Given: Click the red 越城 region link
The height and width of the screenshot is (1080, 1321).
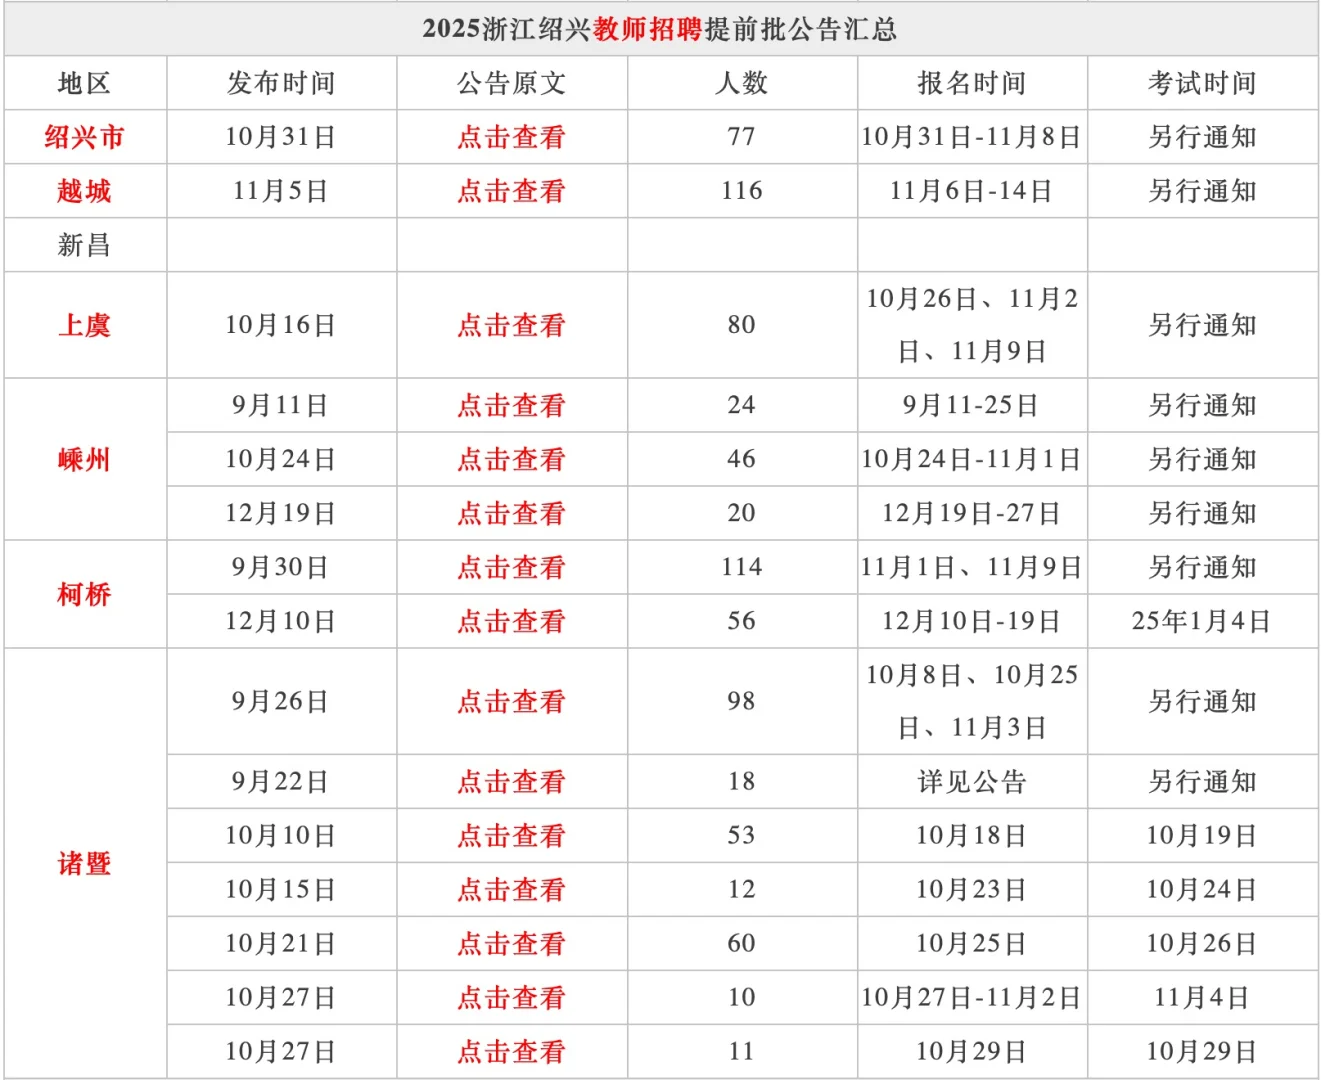Looking at the screenshot, I should (84, 191).
